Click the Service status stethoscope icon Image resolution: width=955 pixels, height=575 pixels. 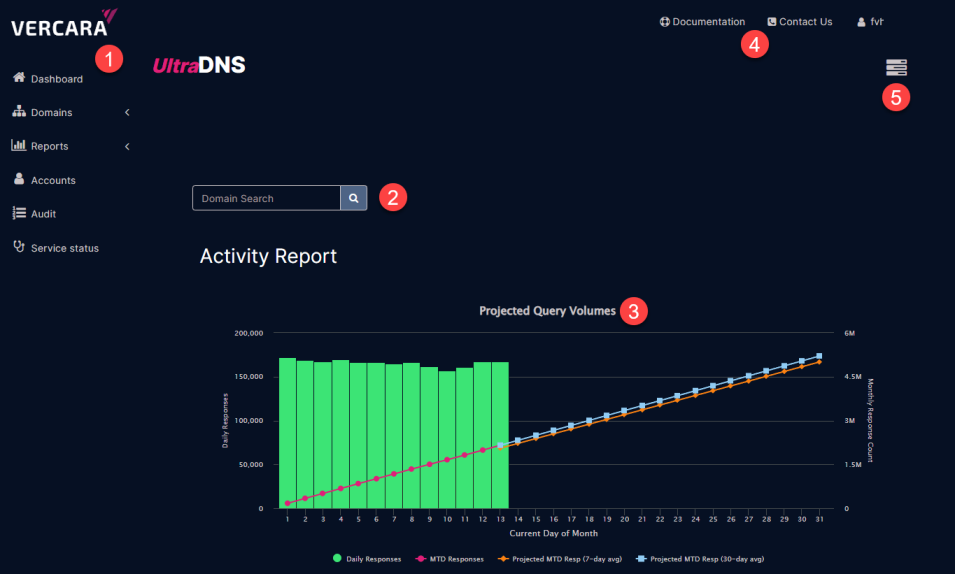pyautogui.click(x=19, y=246)
